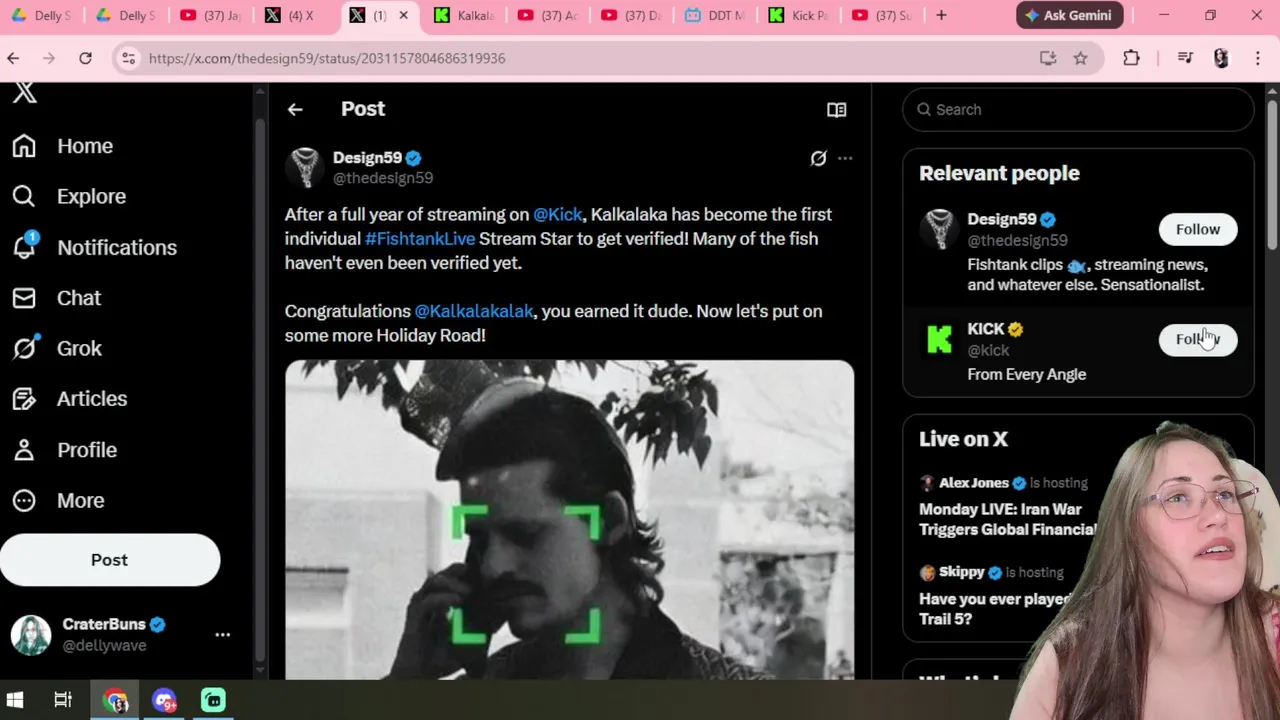Click the person Profile icon
Viewport: 1280px width, 720px height.
click(x=24, y=450)
